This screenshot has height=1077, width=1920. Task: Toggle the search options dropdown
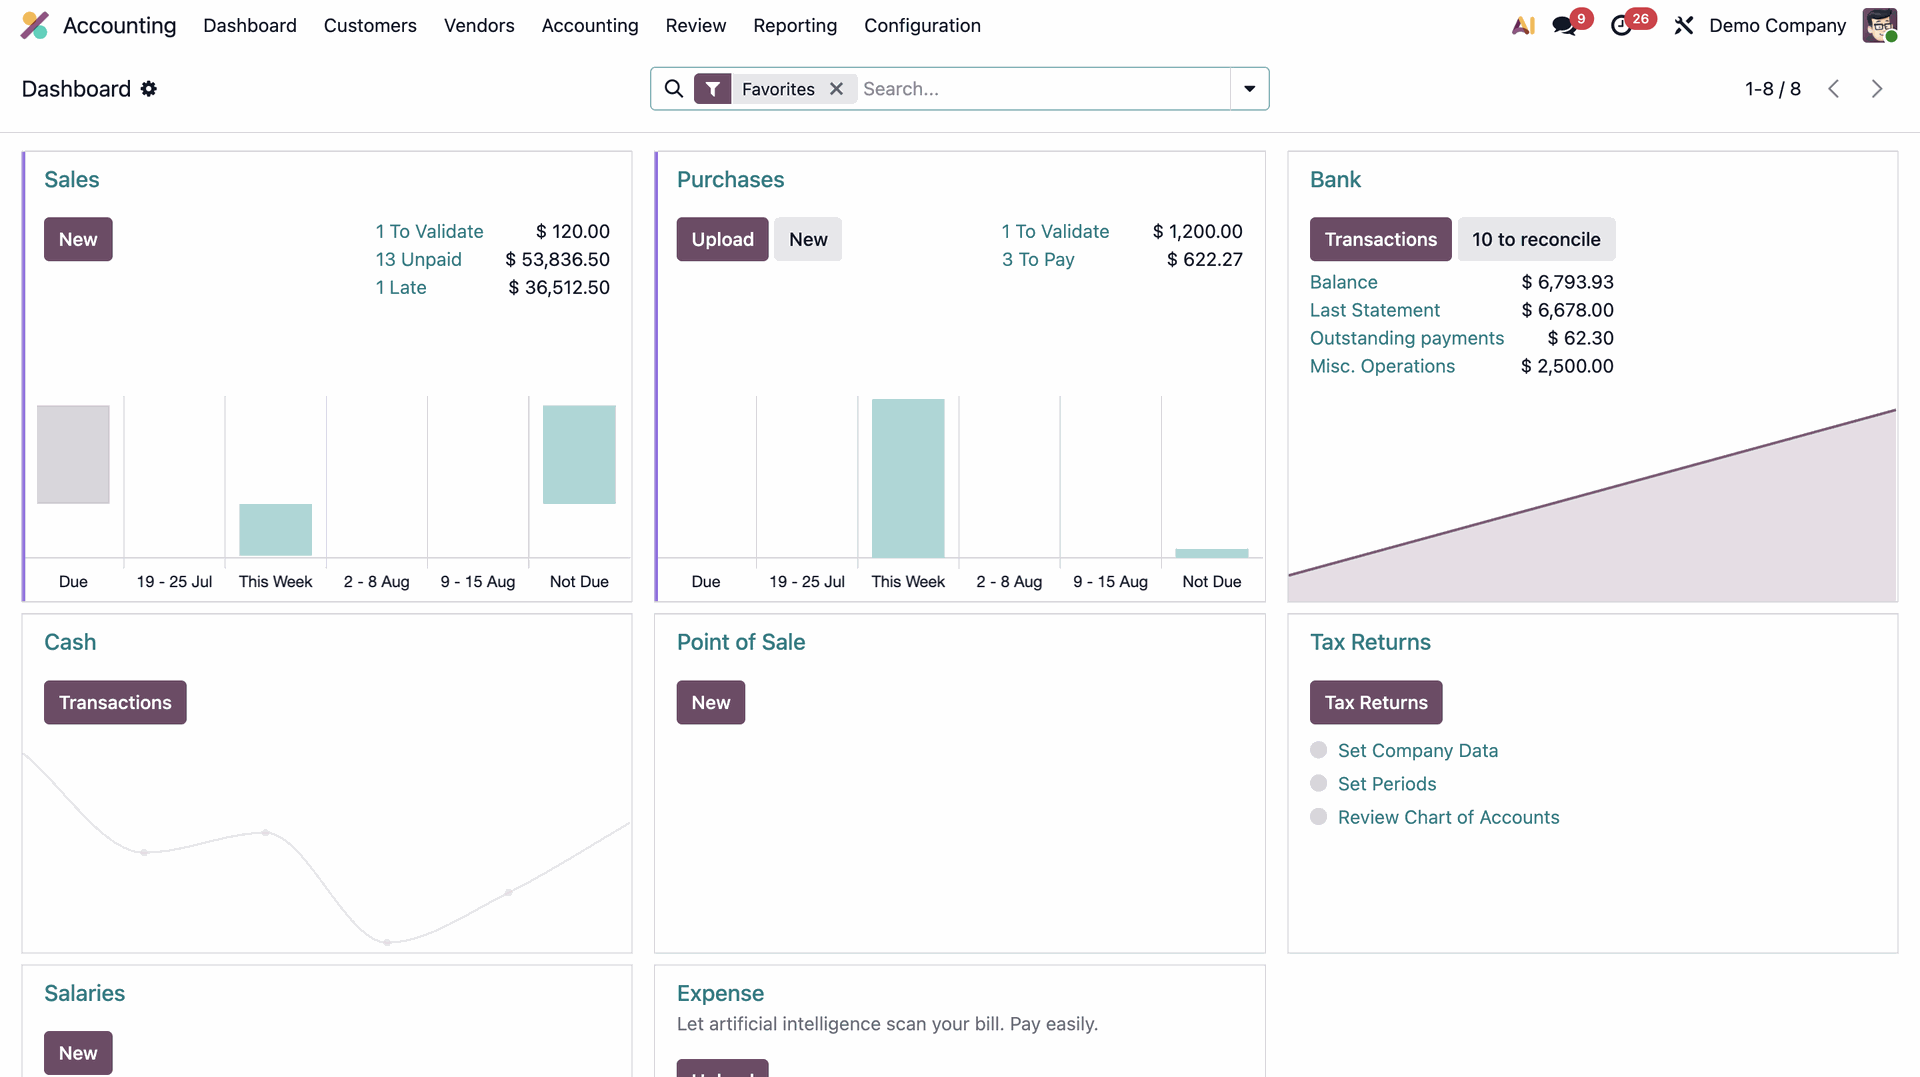pyautogui.click(x=1249, y=89)
